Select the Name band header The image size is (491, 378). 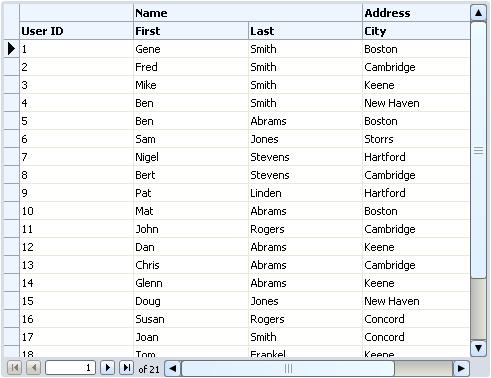point(248,13)
